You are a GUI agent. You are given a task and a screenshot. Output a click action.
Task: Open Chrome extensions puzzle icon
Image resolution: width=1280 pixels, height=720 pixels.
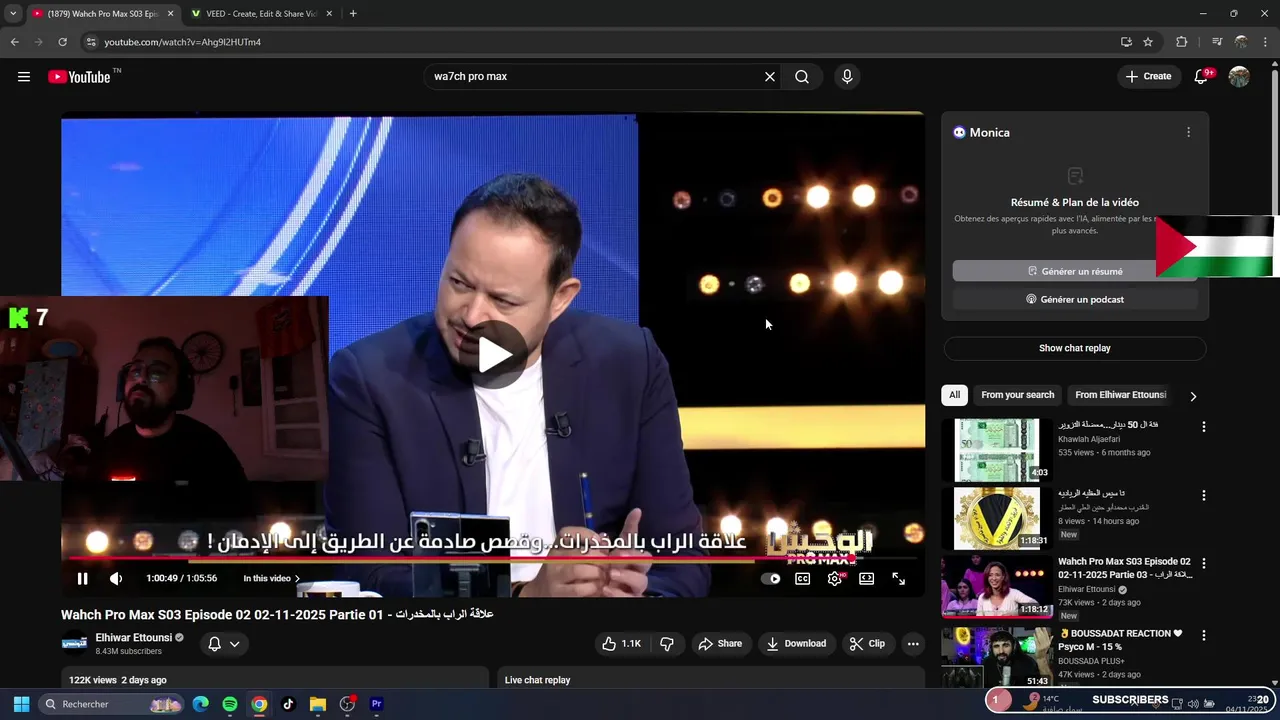[1182, 42]
